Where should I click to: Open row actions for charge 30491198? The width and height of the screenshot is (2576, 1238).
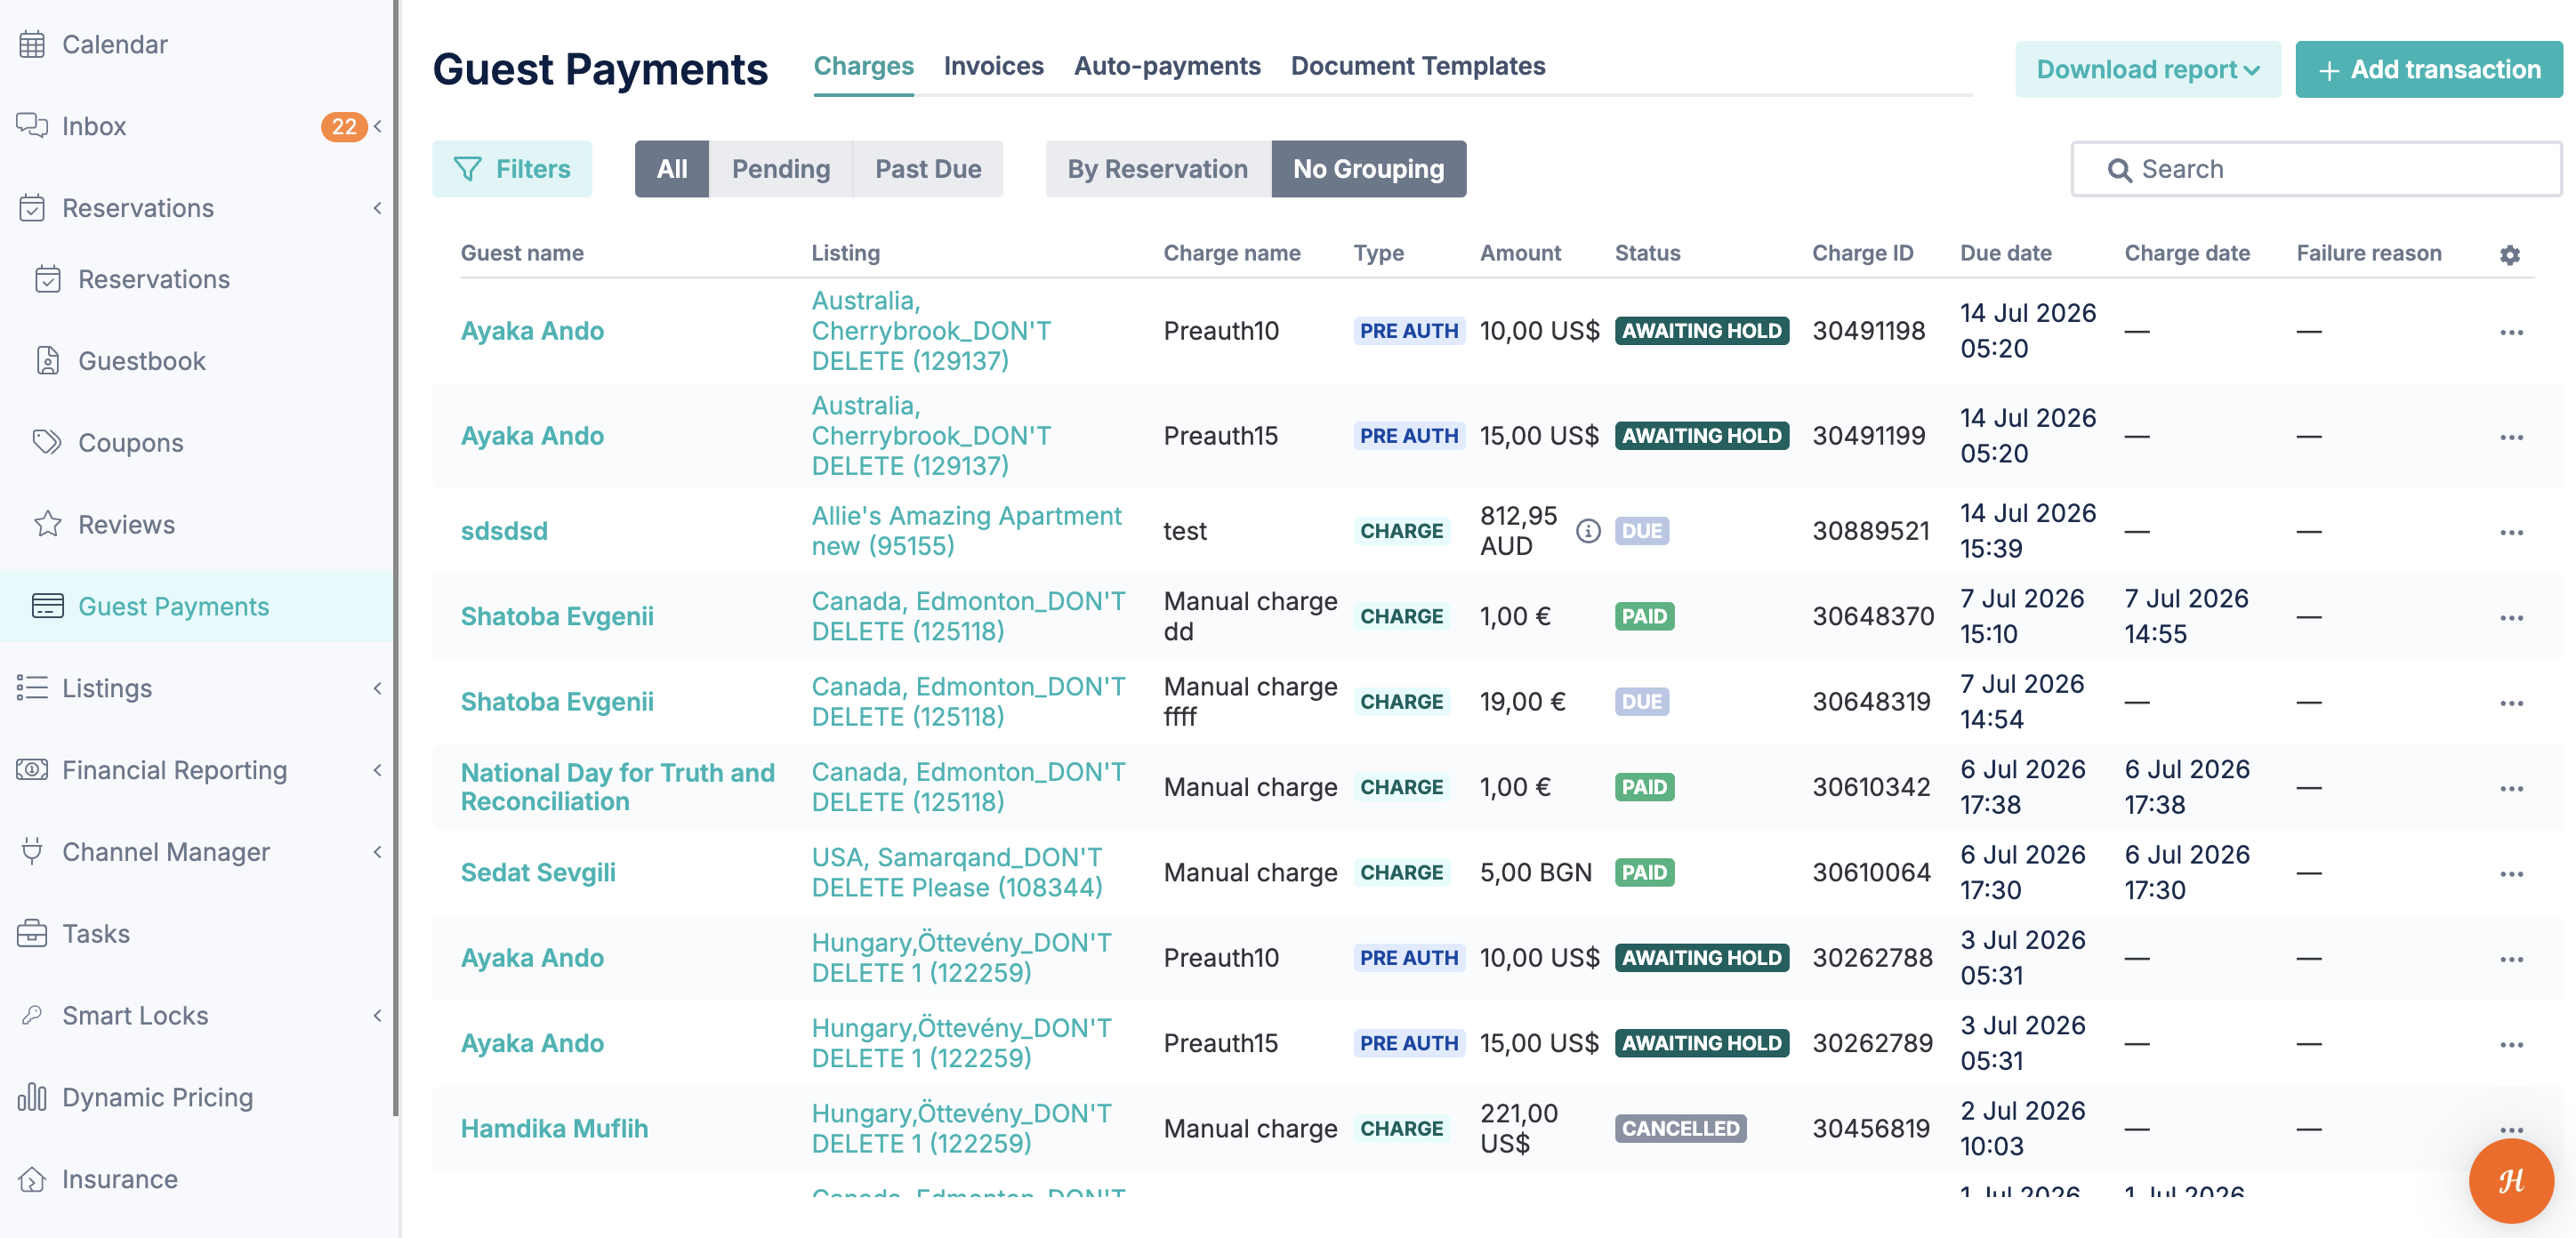[x=2512, y=332]
